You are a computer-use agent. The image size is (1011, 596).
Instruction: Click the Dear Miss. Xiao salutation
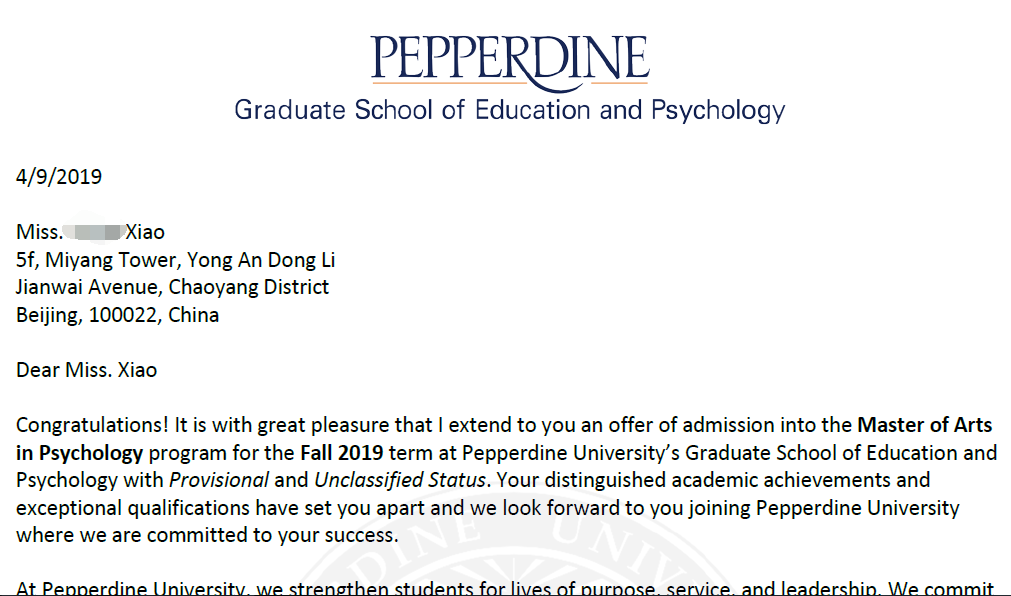point(86,370)
